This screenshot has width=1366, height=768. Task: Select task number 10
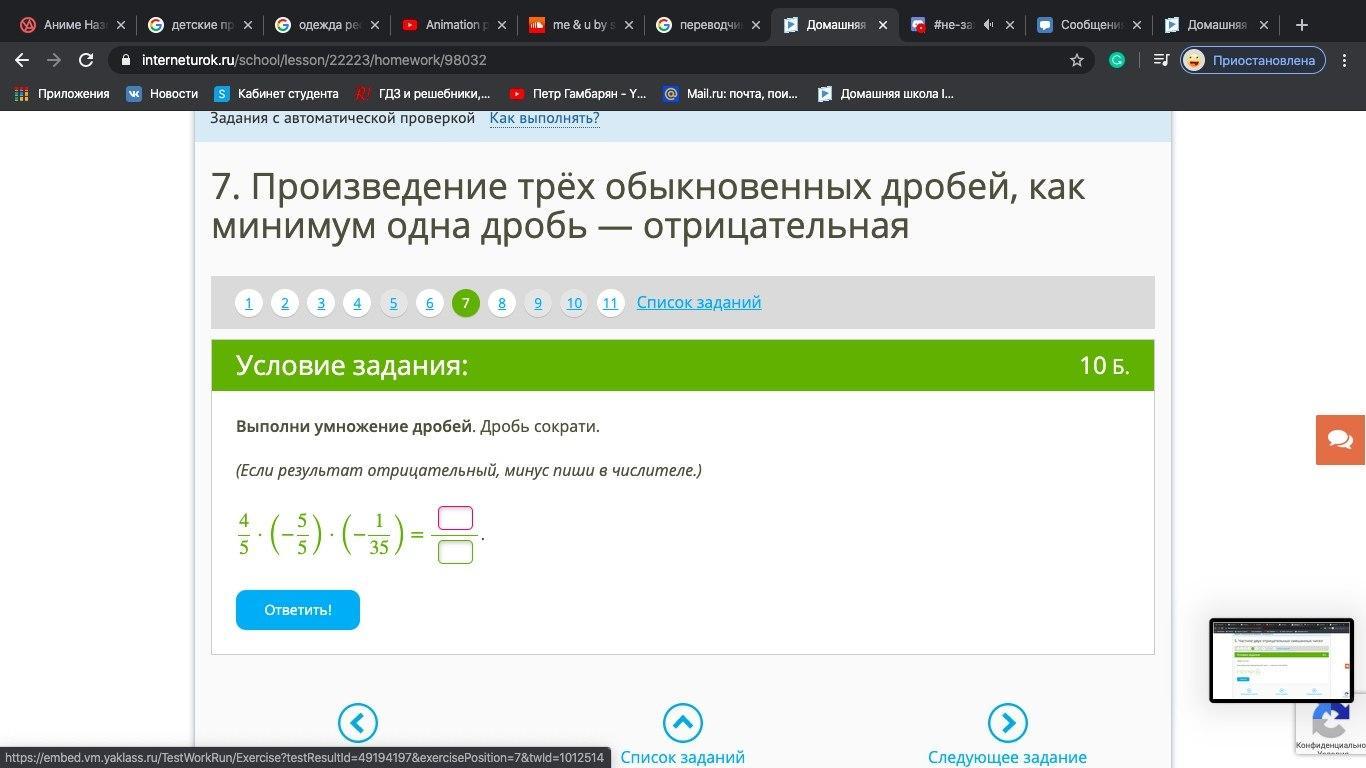point(574,303)
